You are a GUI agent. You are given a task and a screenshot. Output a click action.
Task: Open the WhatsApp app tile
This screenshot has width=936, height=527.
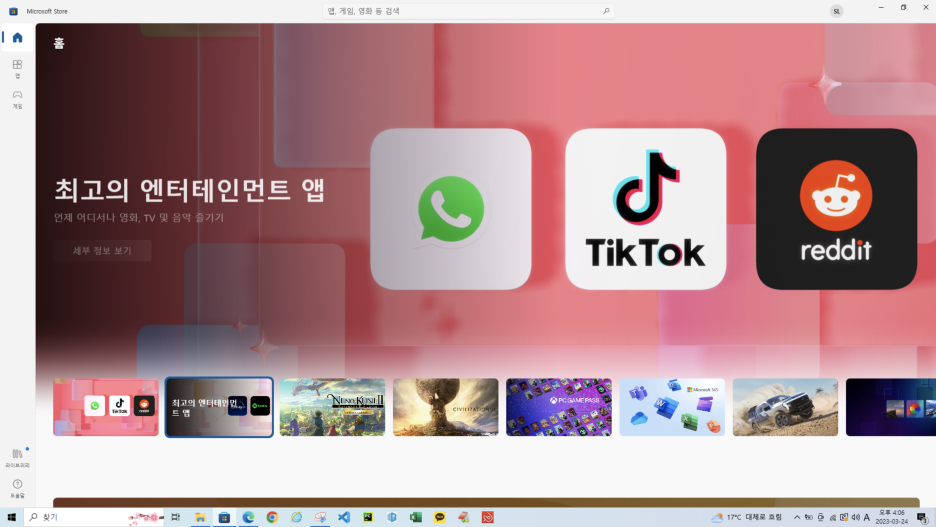[451, 209]
